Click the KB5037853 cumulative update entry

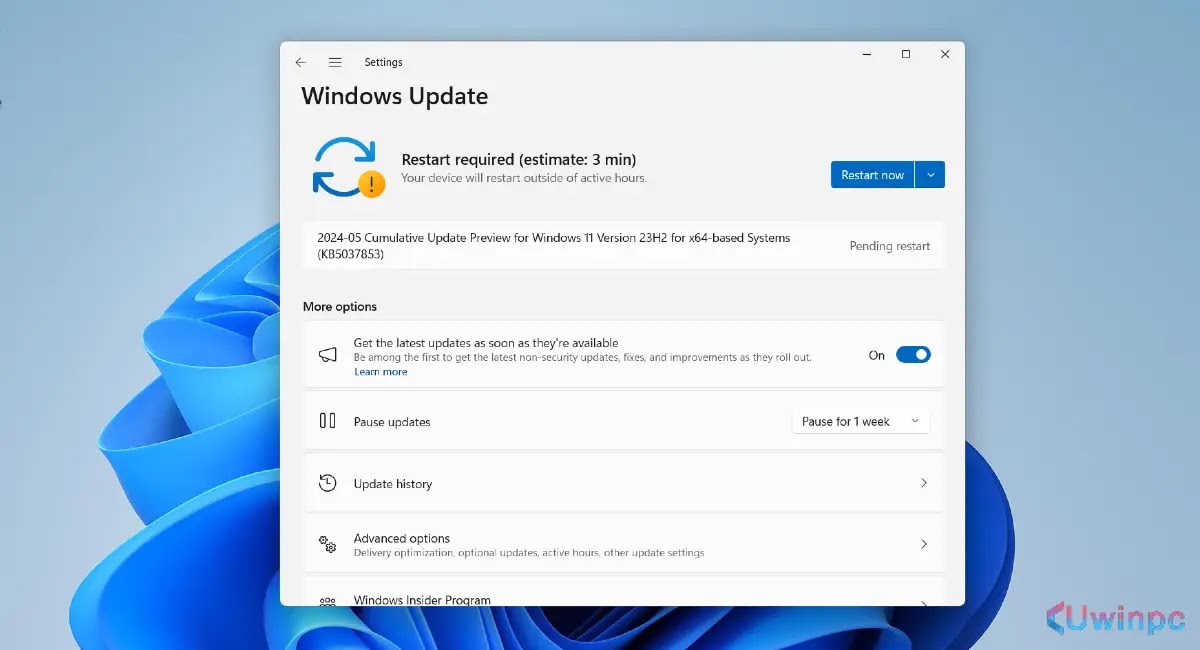tap(623, 246)
